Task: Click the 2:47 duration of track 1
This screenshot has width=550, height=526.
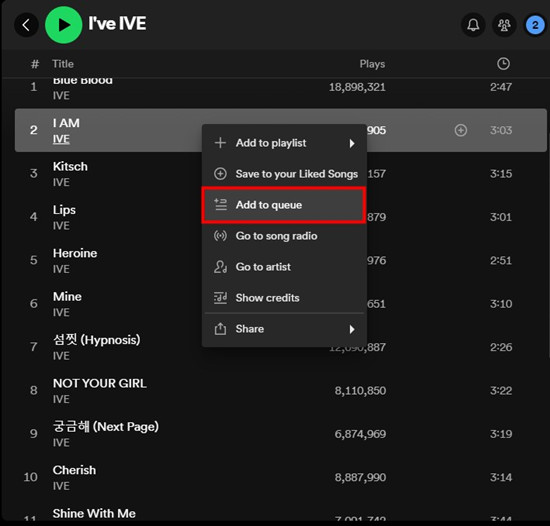Action: (501, 87)
